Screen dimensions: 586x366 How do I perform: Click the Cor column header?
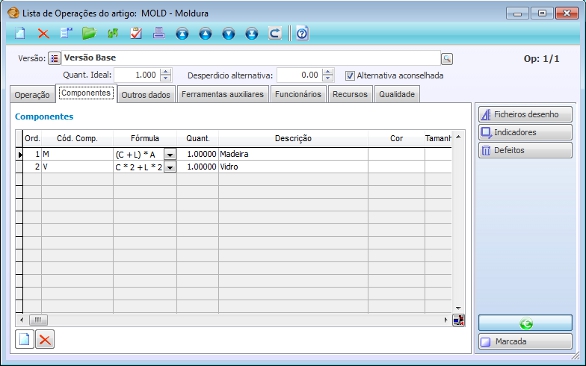(x=397, y=138)
